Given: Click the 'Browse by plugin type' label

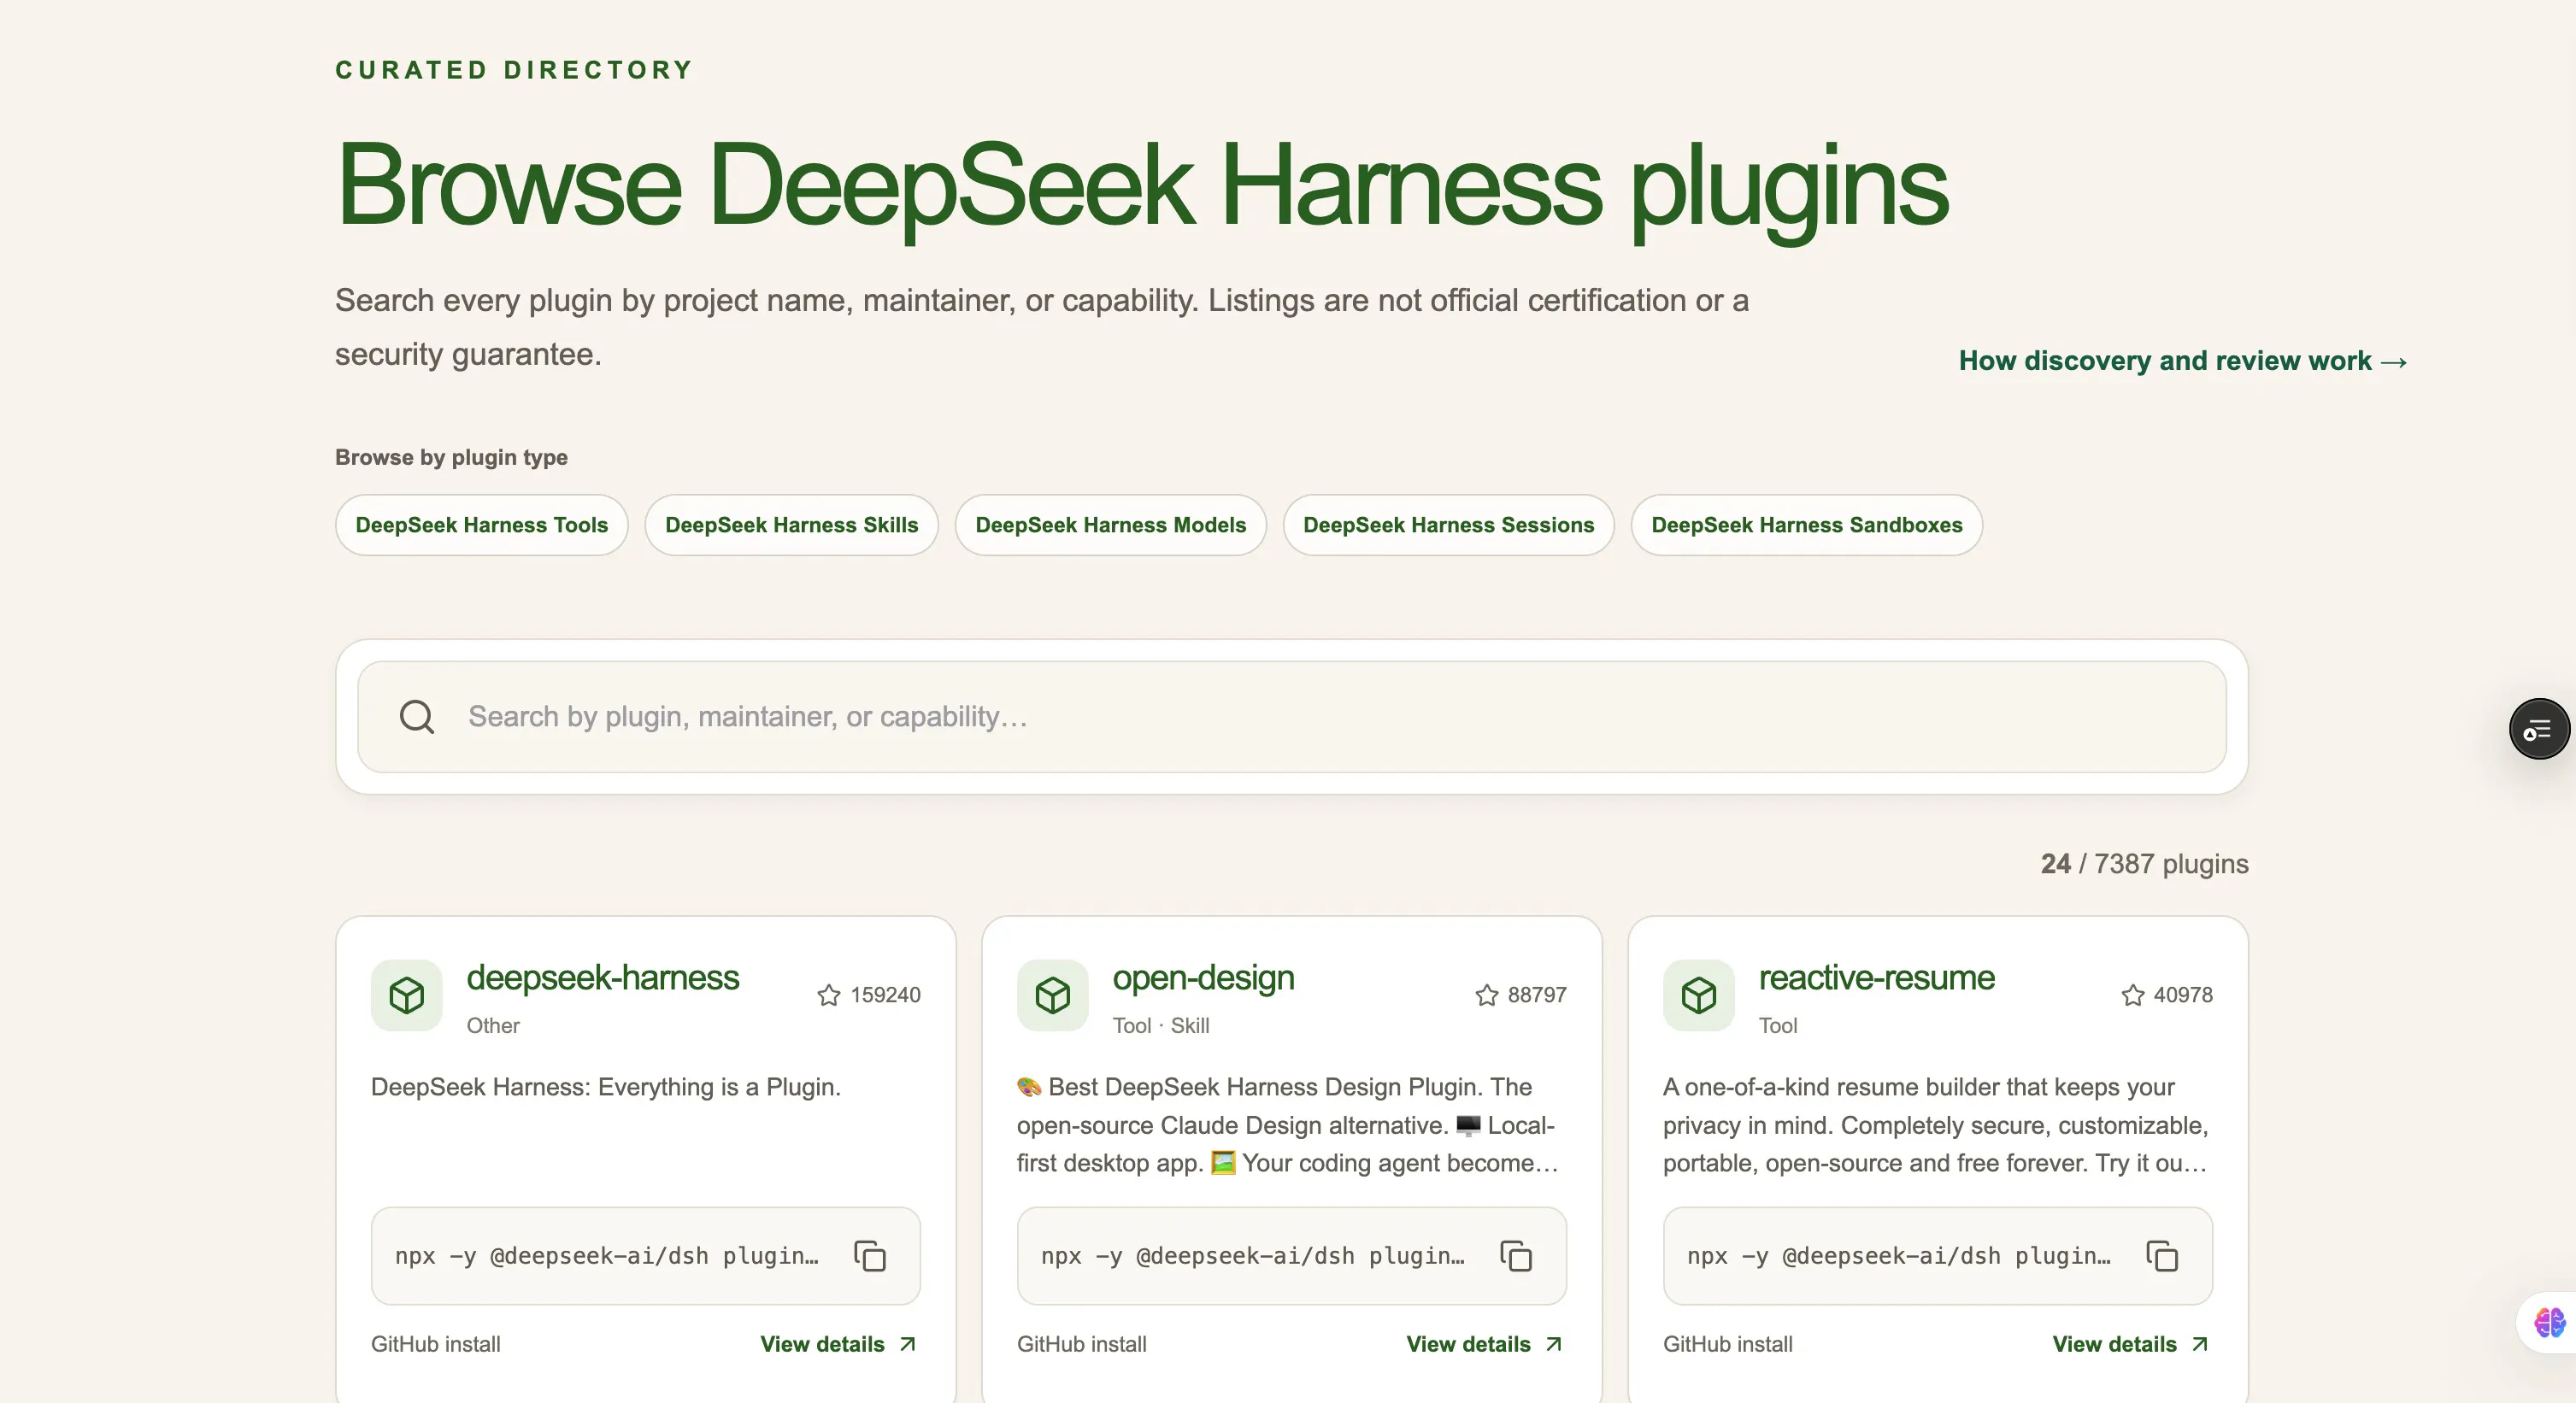Looking at the screenshot, I should [451, 457].
